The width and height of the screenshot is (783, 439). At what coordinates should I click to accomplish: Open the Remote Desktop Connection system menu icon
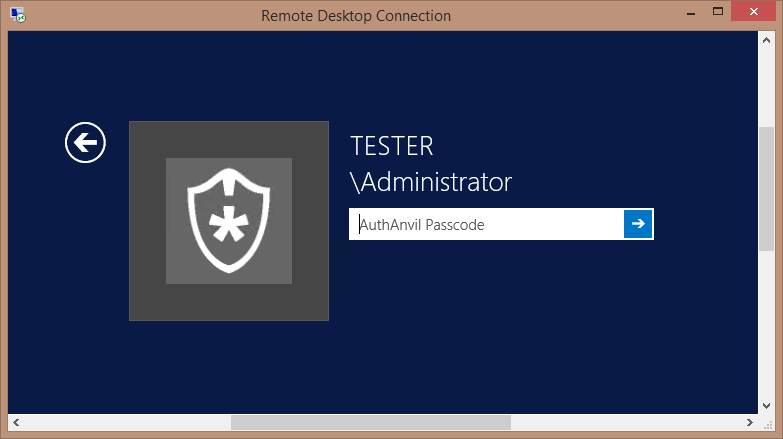[18, 15]
